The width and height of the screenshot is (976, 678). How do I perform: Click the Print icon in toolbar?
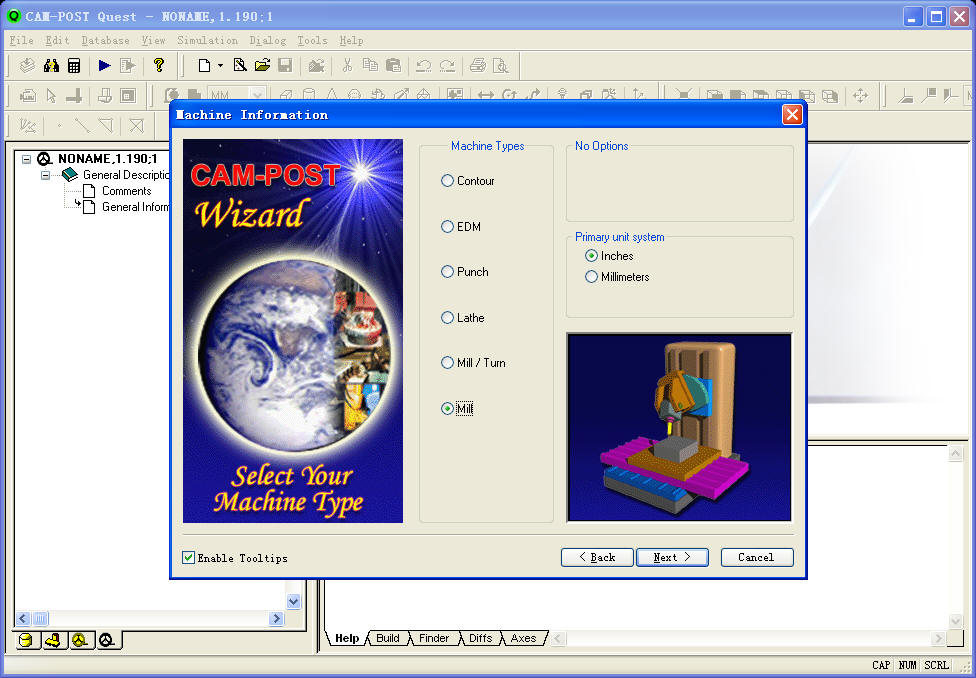[478, 65]
